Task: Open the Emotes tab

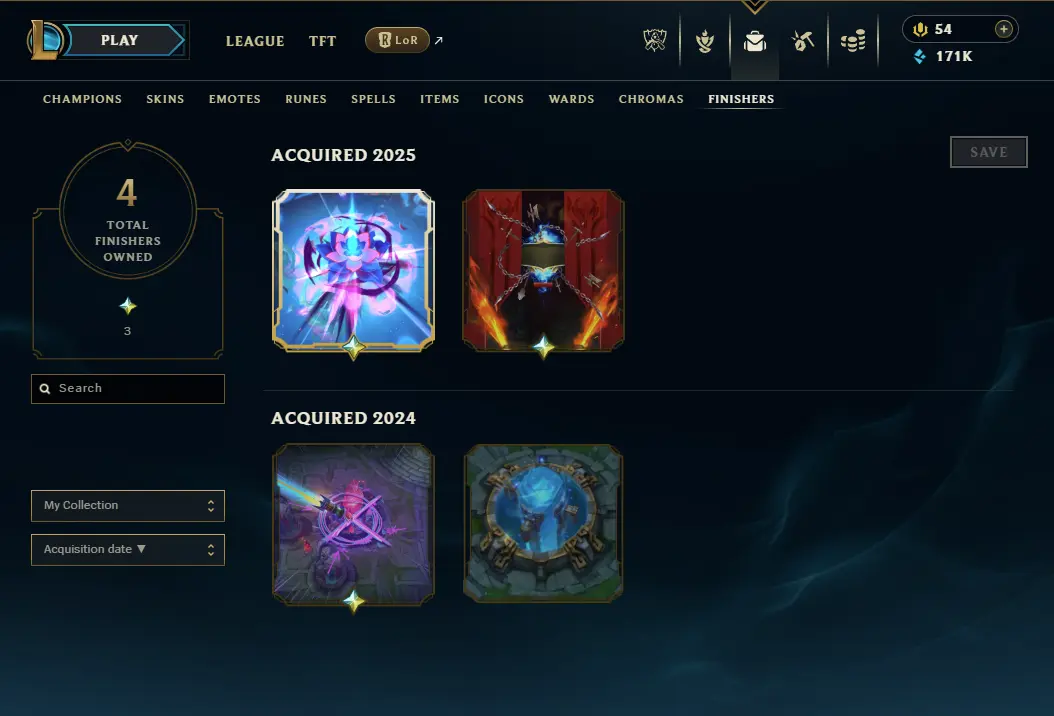Action: click(235, 99)
